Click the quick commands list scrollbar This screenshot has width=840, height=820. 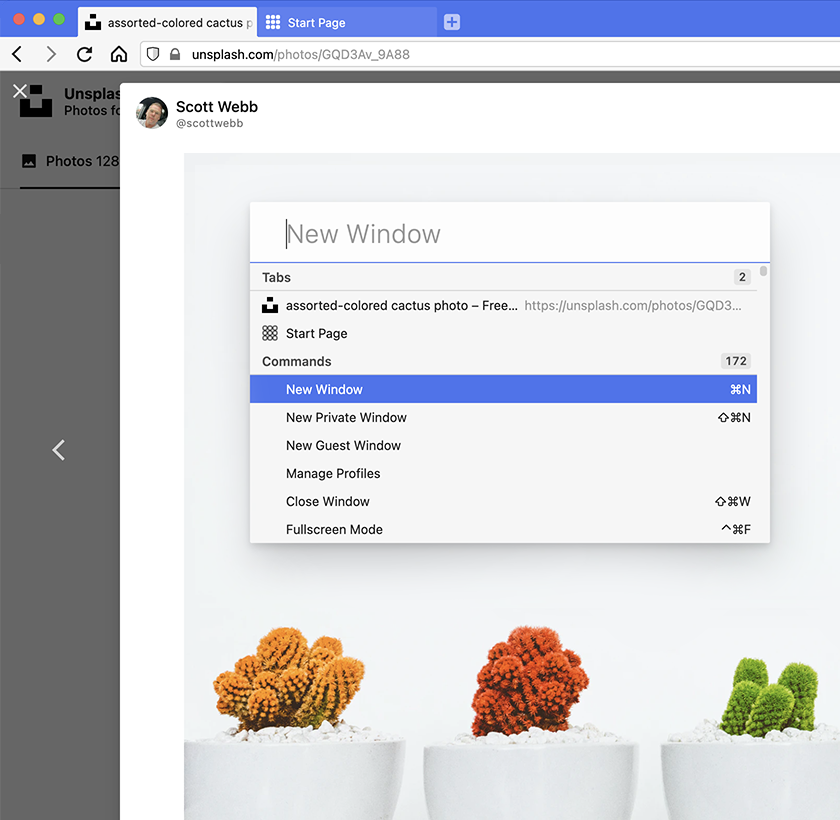click(764, 272)
